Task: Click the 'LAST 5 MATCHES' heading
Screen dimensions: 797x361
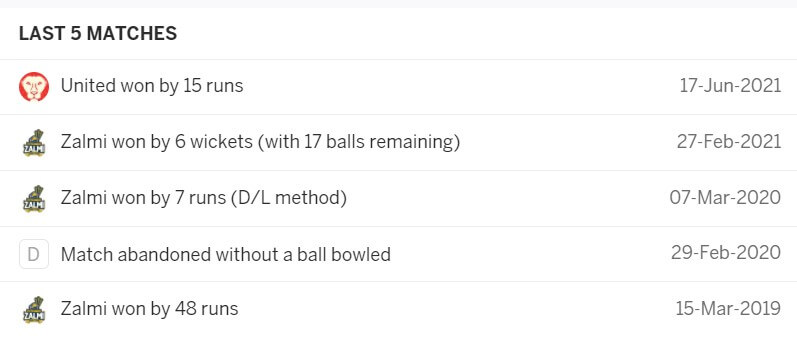Action: coord(98,34)
